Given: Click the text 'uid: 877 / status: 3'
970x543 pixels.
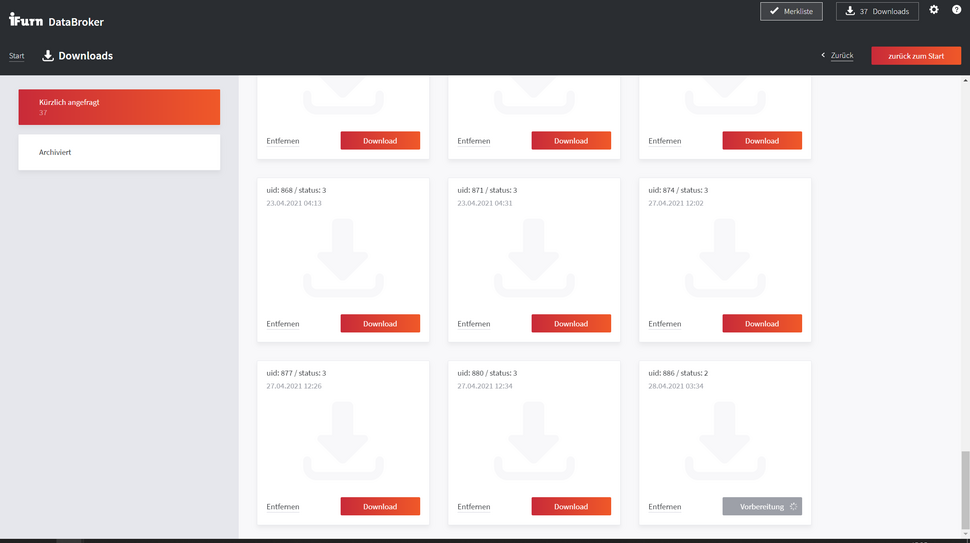Looking at the screenshot, I should pos(296,374).
